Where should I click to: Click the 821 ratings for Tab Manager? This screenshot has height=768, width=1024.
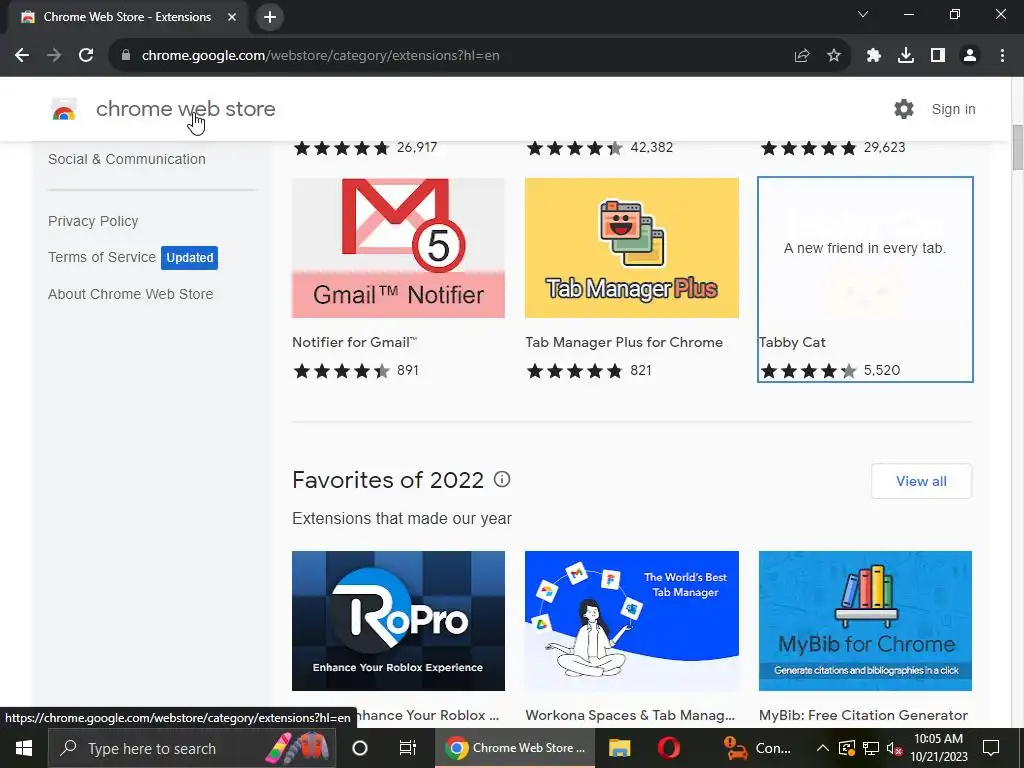point(641,370)
